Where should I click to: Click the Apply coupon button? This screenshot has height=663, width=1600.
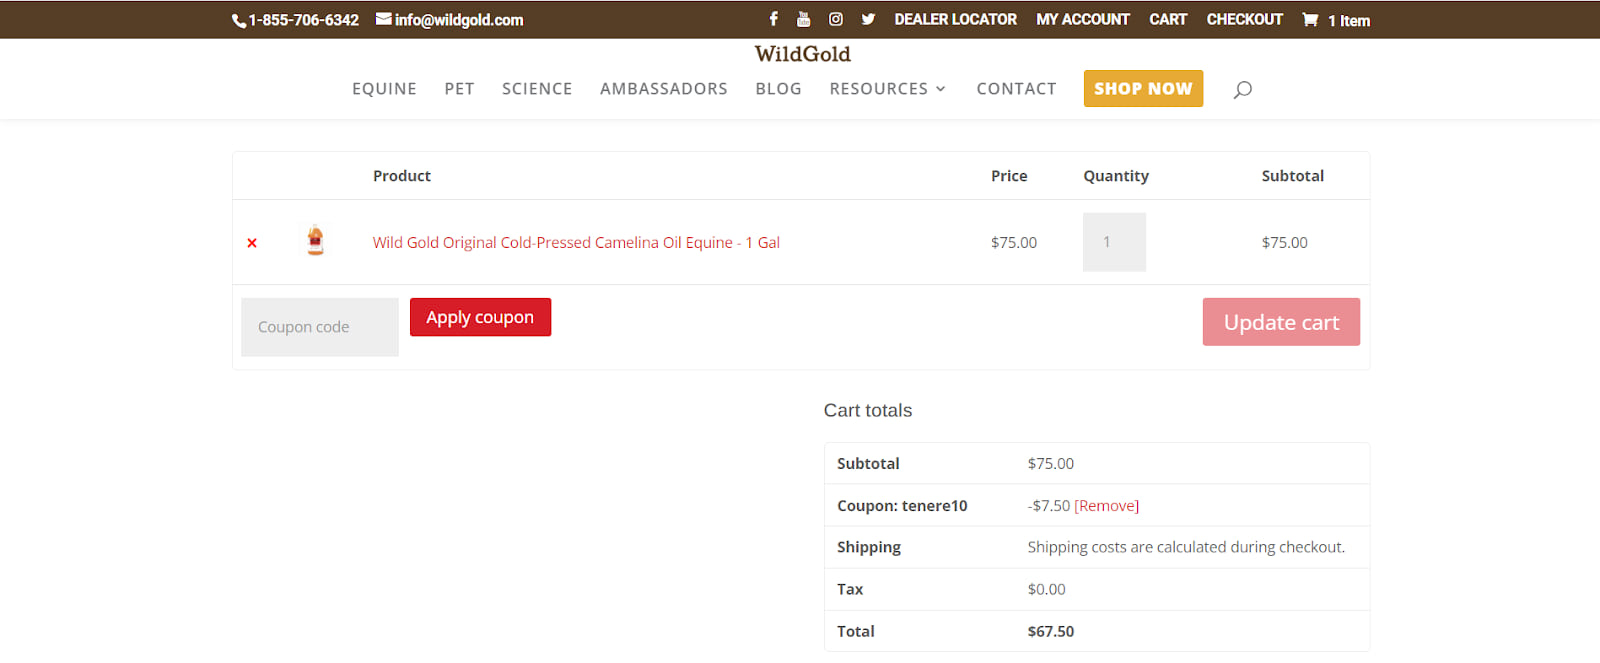click(480, 317)
